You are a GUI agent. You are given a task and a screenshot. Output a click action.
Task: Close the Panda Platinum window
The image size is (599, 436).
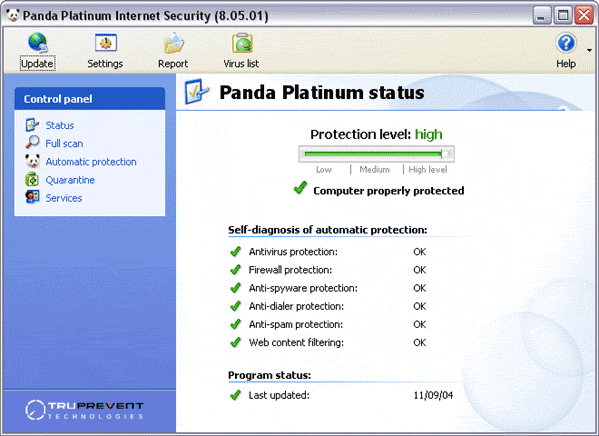pos(584,16)
